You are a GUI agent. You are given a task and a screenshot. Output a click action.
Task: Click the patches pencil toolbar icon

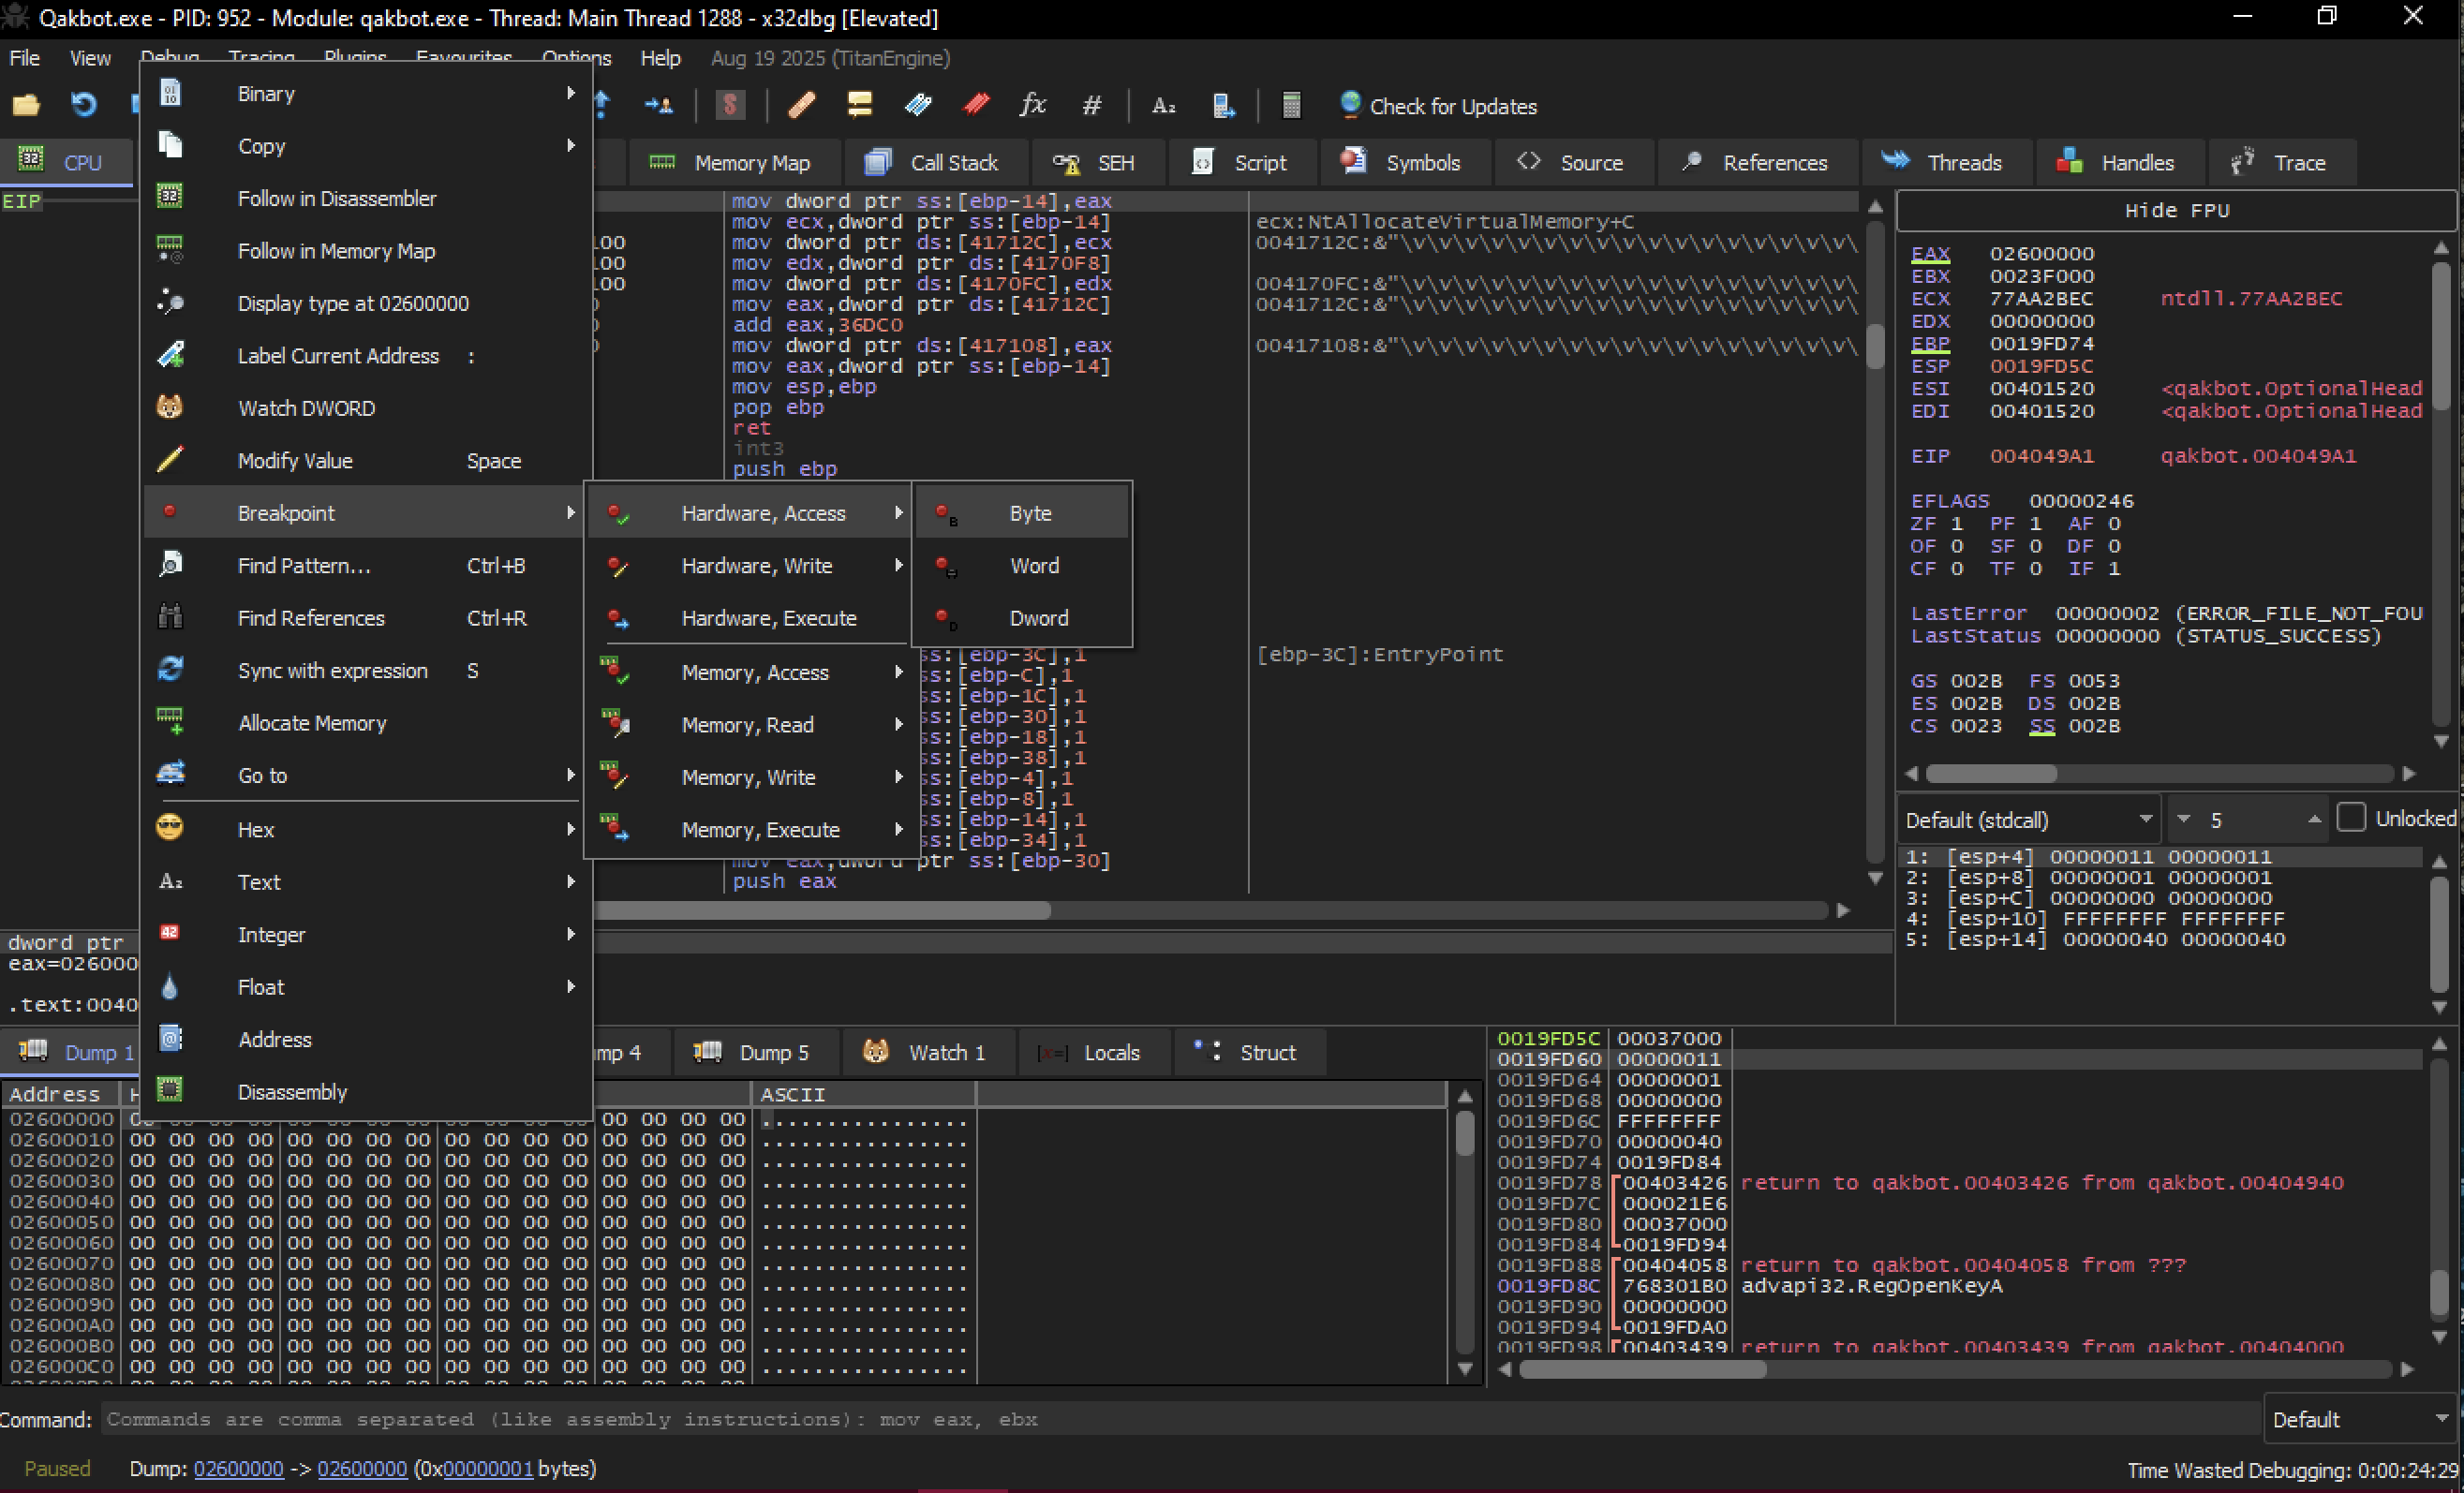(801, 104)
